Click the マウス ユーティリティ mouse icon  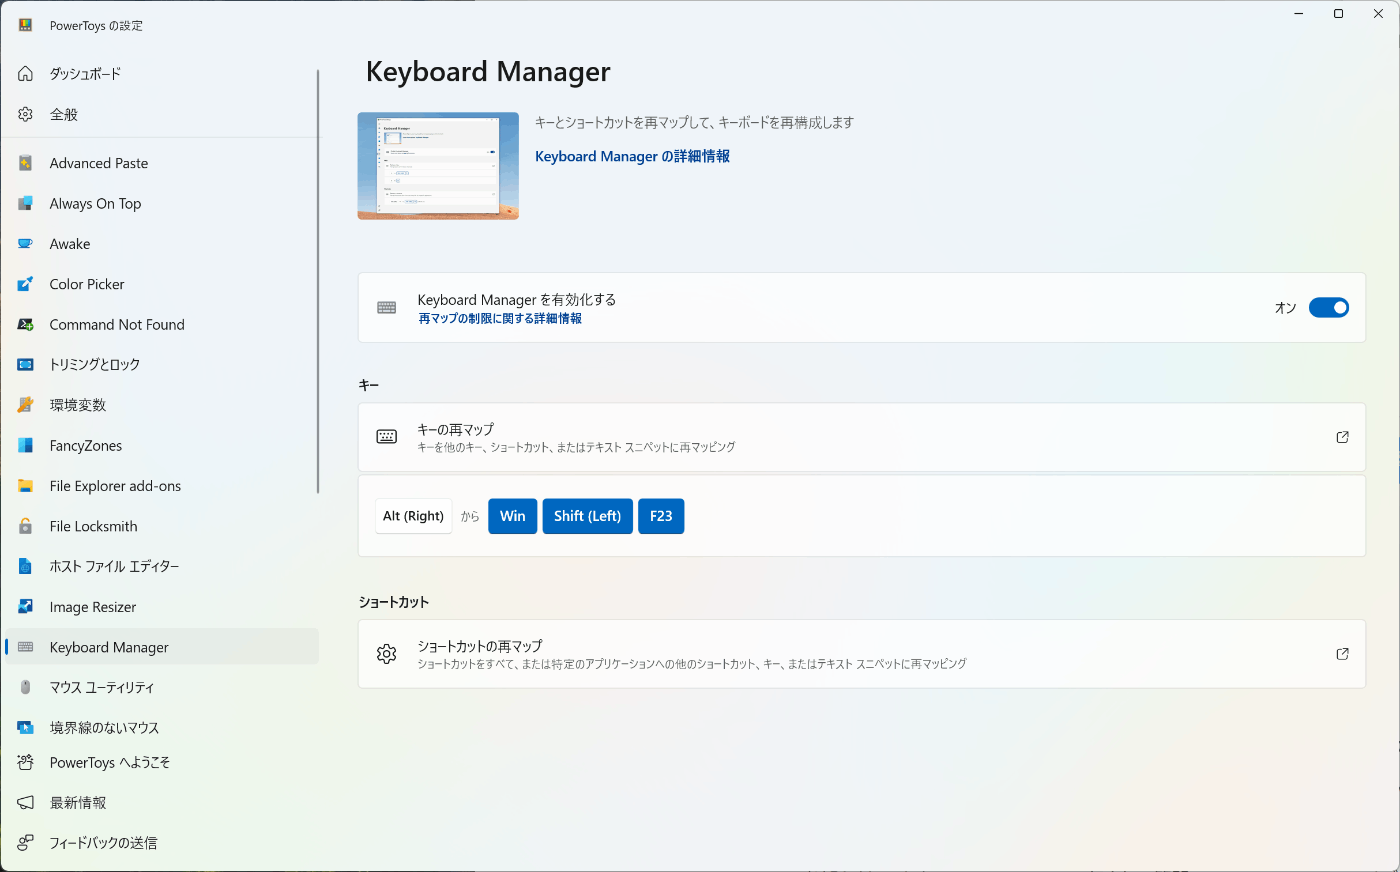tap(26, 687)
